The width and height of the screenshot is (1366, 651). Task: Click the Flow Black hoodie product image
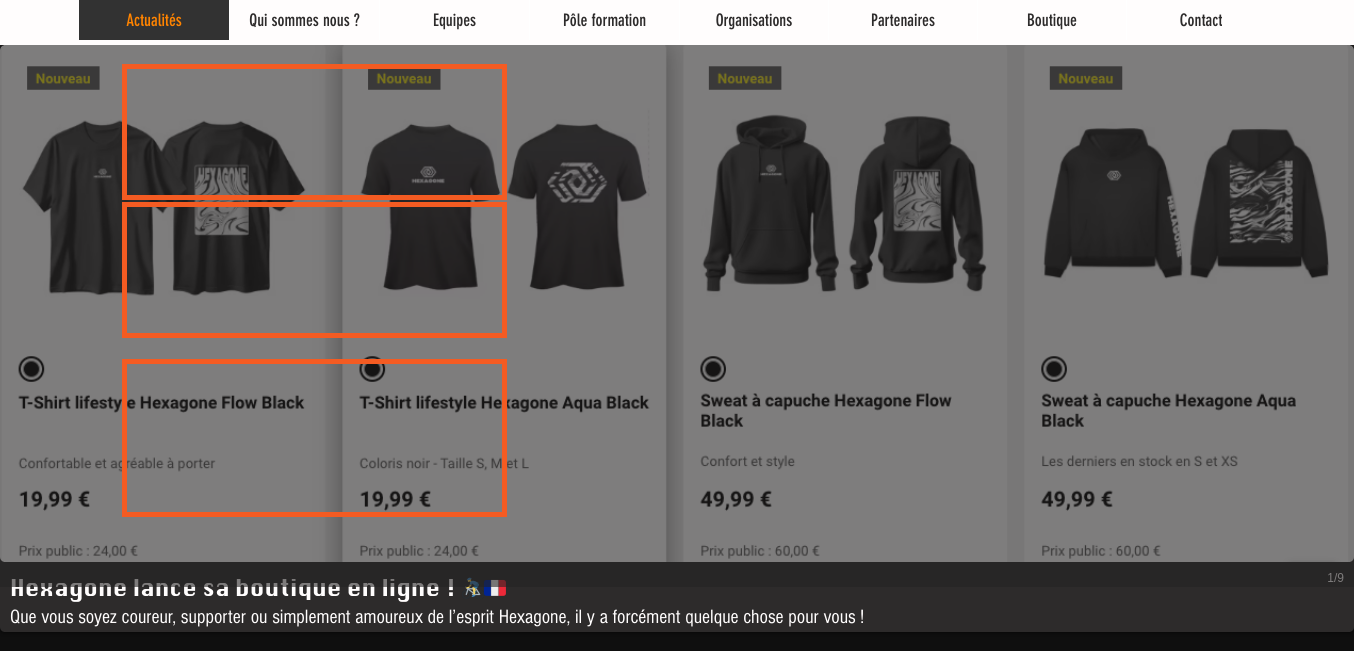[x=845, y=203]
